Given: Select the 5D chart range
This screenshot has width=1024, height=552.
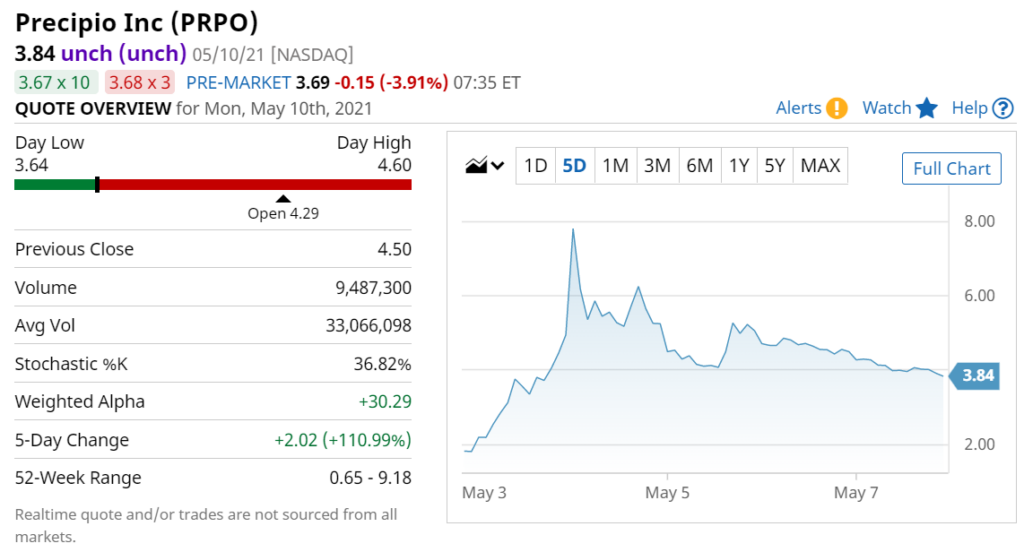Looking at the screenshot, I should coord(575,166).
